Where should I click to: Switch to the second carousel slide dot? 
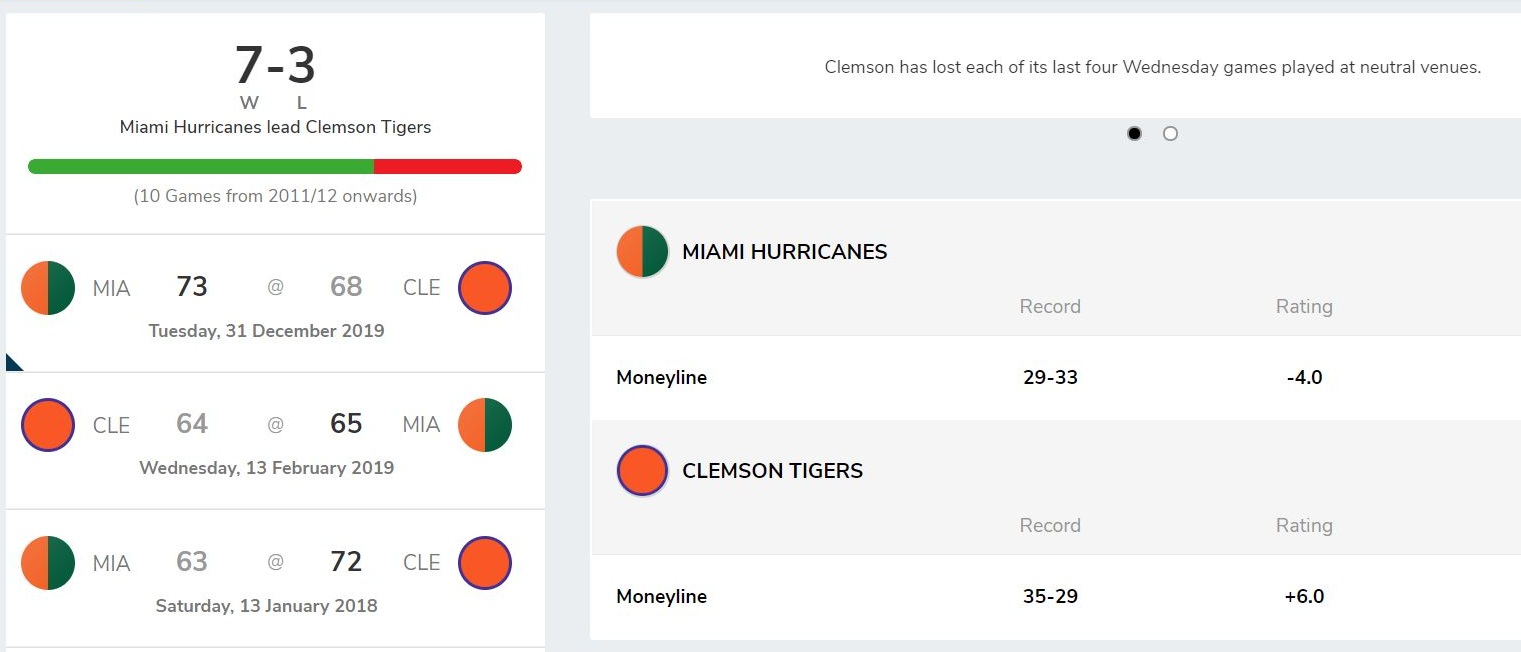click(1170, 133)
